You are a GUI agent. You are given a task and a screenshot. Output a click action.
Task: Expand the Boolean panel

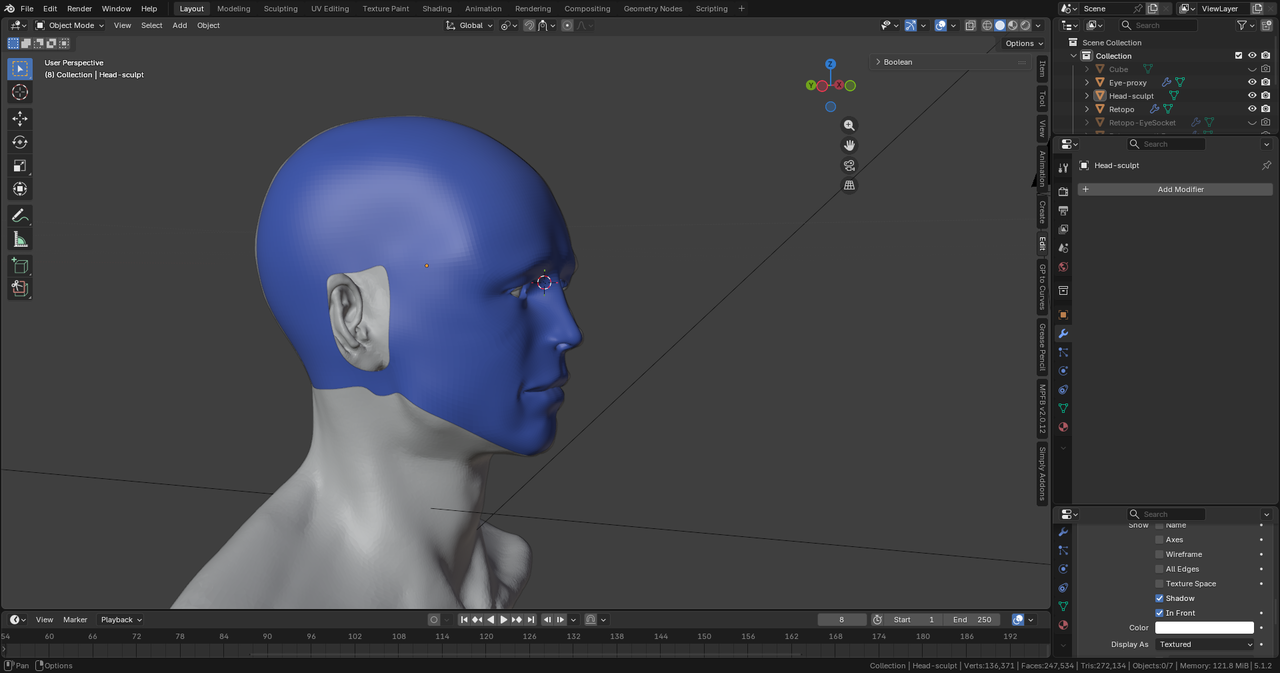(x=878, y=62)
